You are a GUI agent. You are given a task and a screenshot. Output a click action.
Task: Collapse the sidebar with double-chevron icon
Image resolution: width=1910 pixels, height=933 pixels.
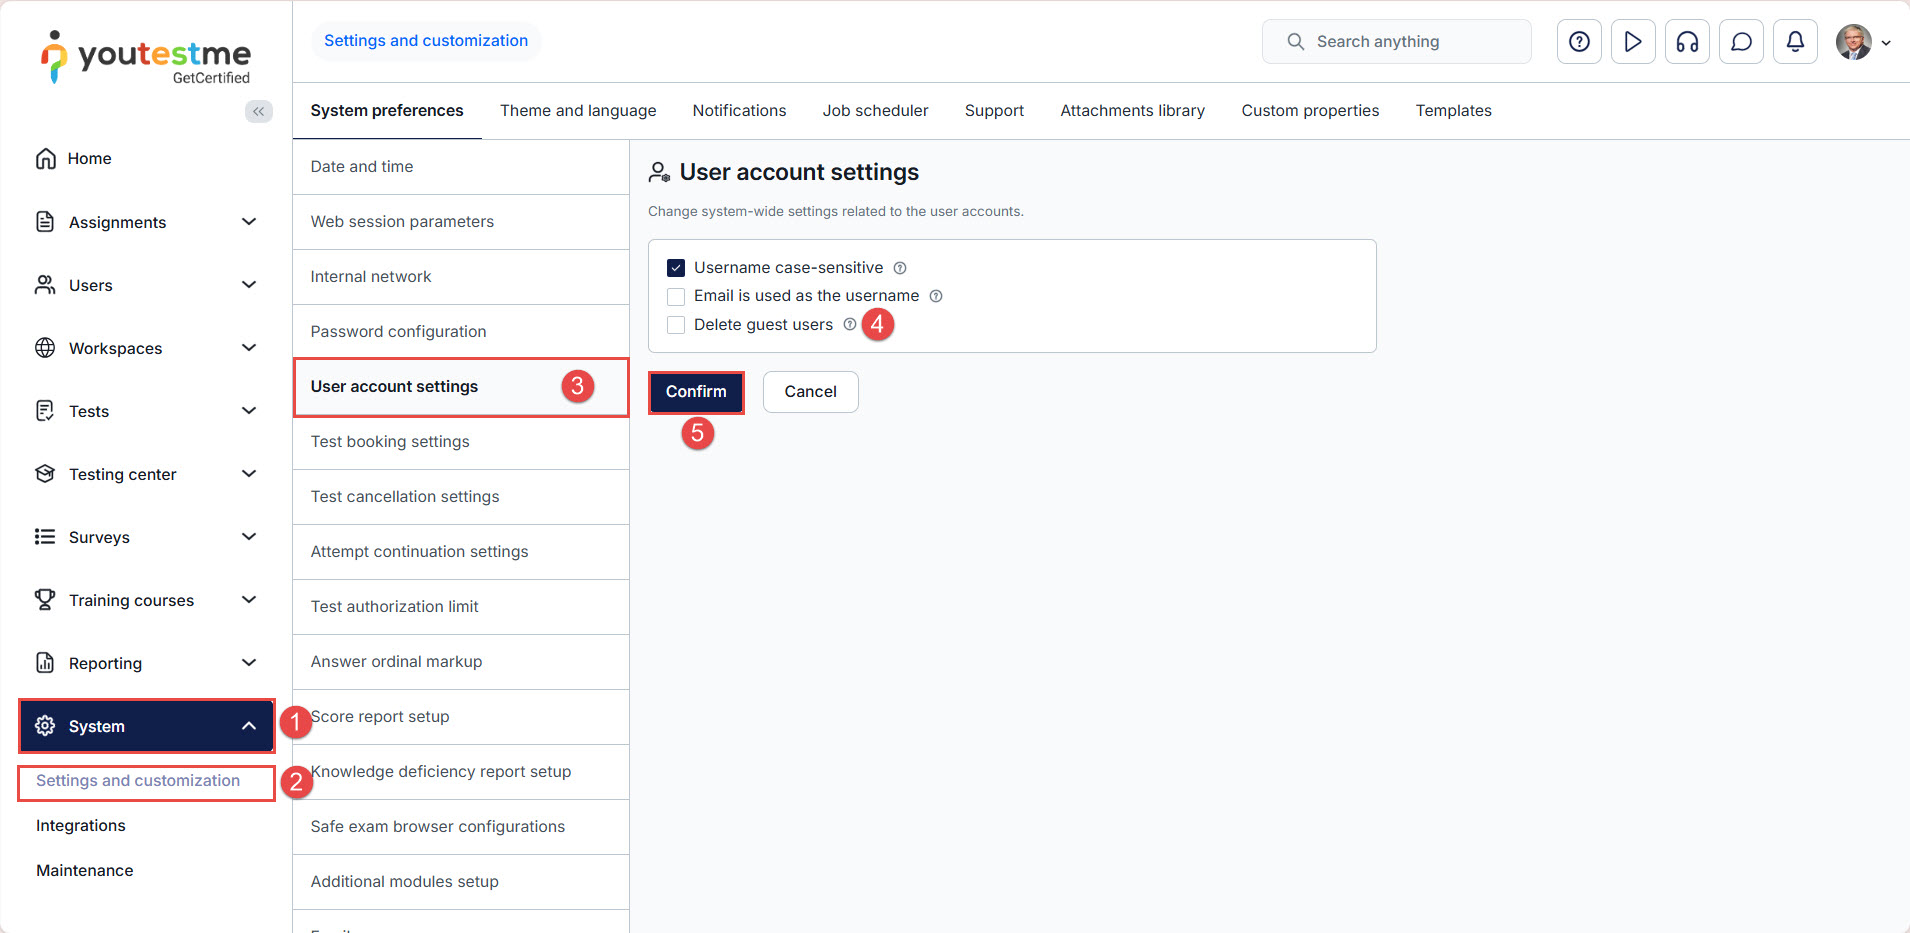point(258,111)
